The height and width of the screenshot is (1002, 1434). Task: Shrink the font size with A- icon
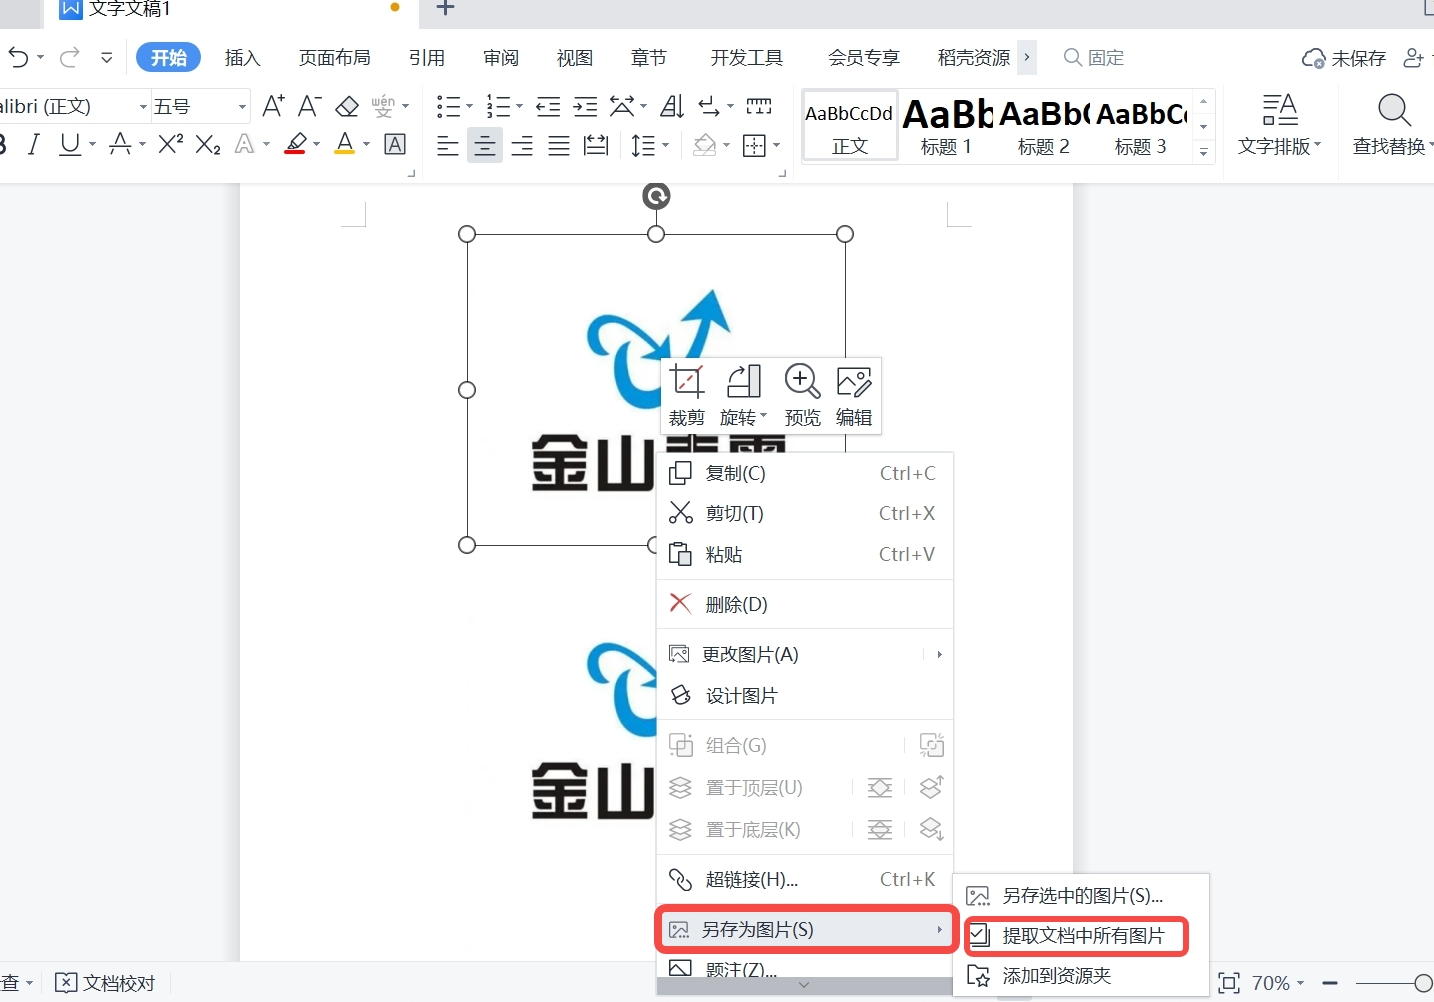pos(310,106)
